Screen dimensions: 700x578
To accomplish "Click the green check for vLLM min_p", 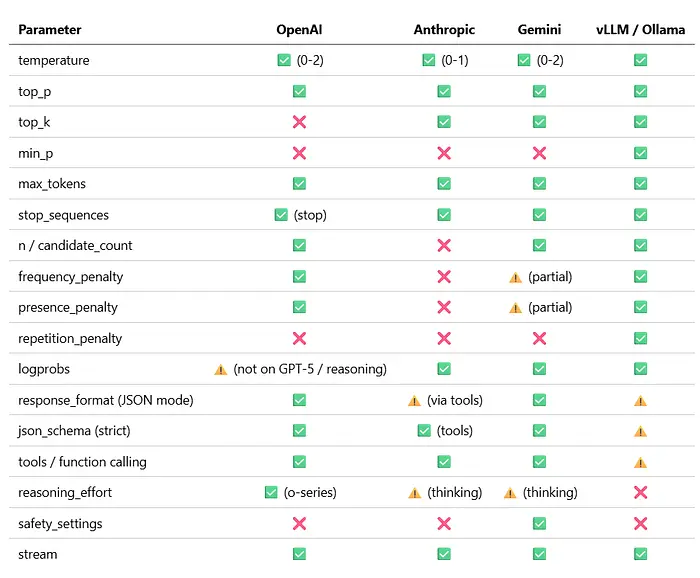I will point(641,153).
